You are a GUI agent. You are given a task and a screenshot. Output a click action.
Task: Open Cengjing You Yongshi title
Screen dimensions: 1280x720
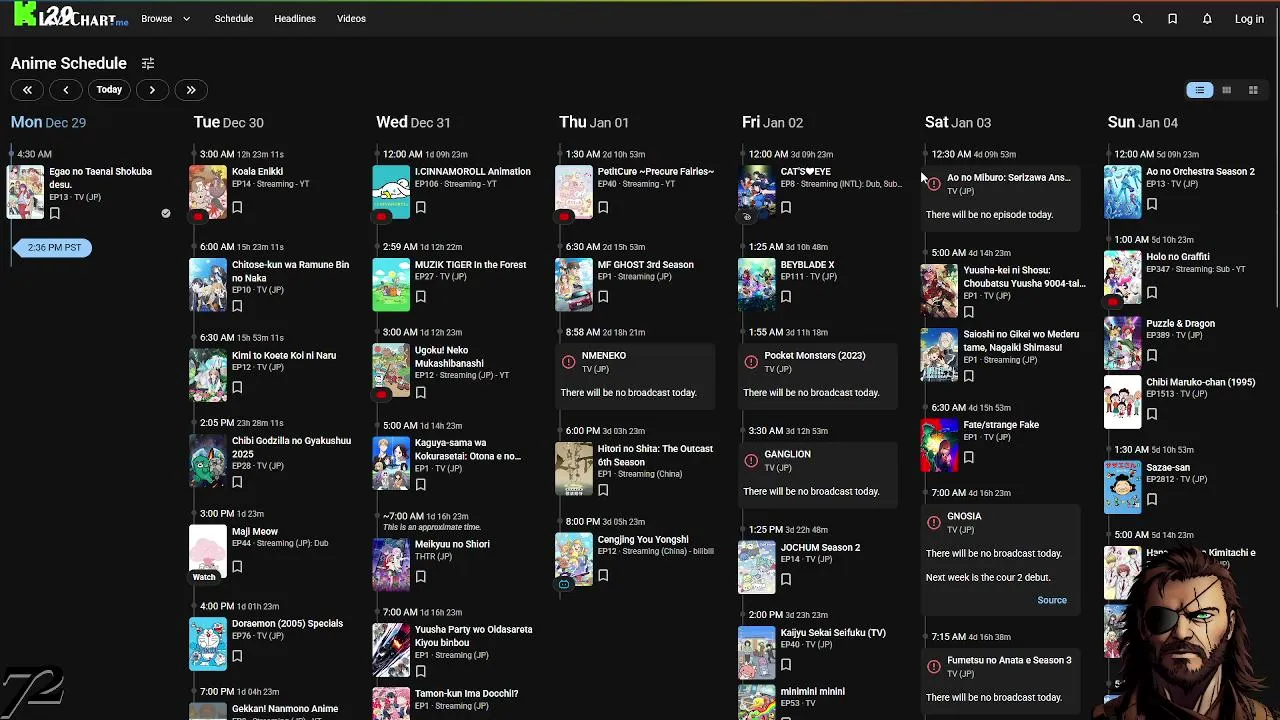coord(642,539)
